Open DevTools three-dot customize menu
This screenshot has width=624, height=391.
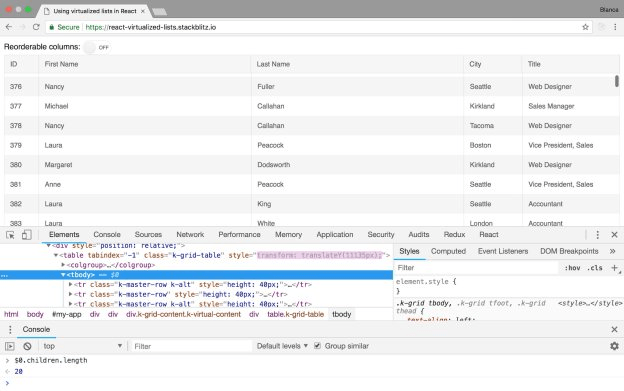click(x=597, y=235)
